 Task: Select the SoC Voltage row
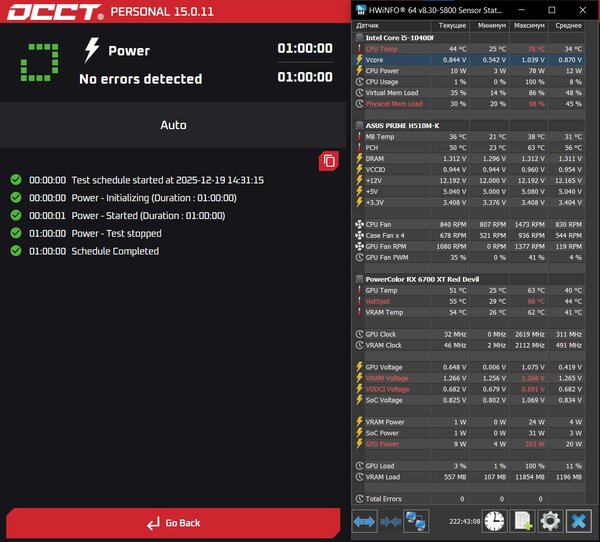469,400
